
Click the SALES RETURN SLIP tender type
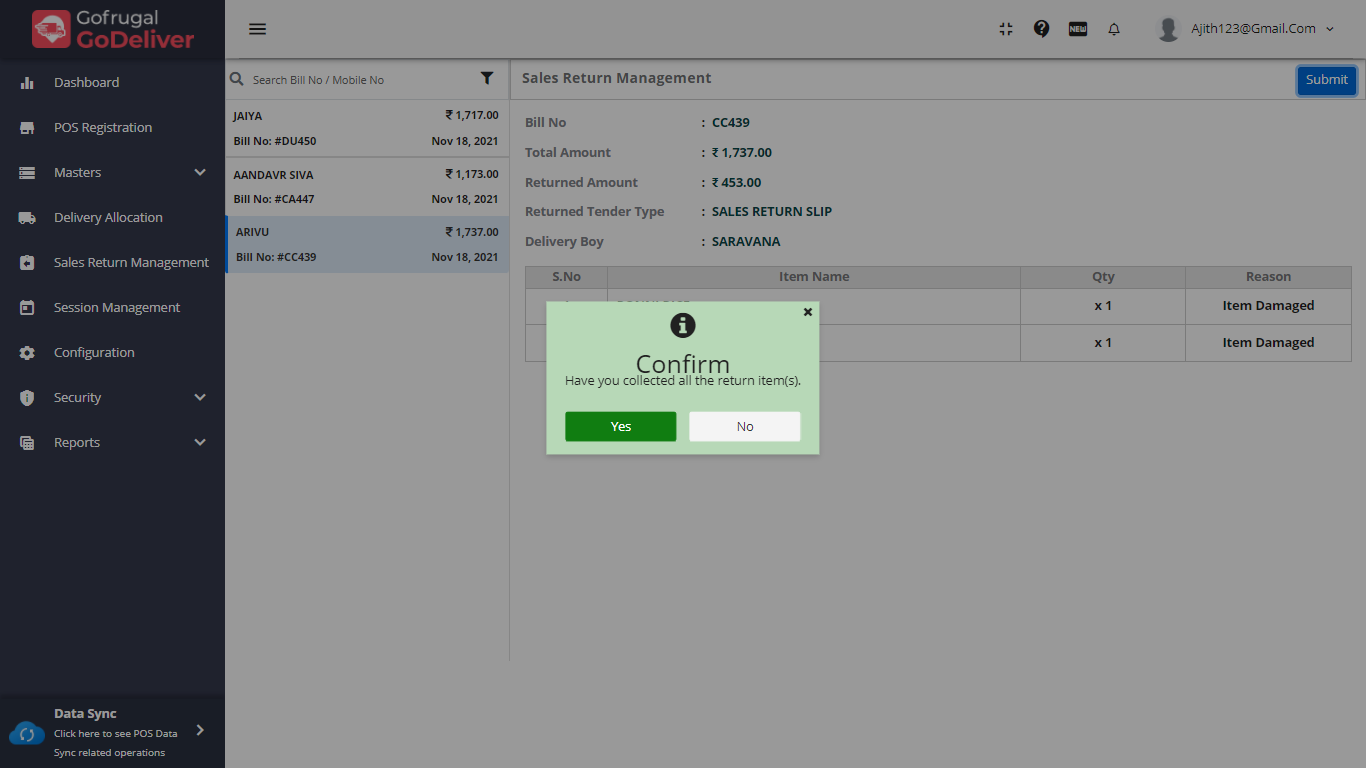[x=772, y=212]
